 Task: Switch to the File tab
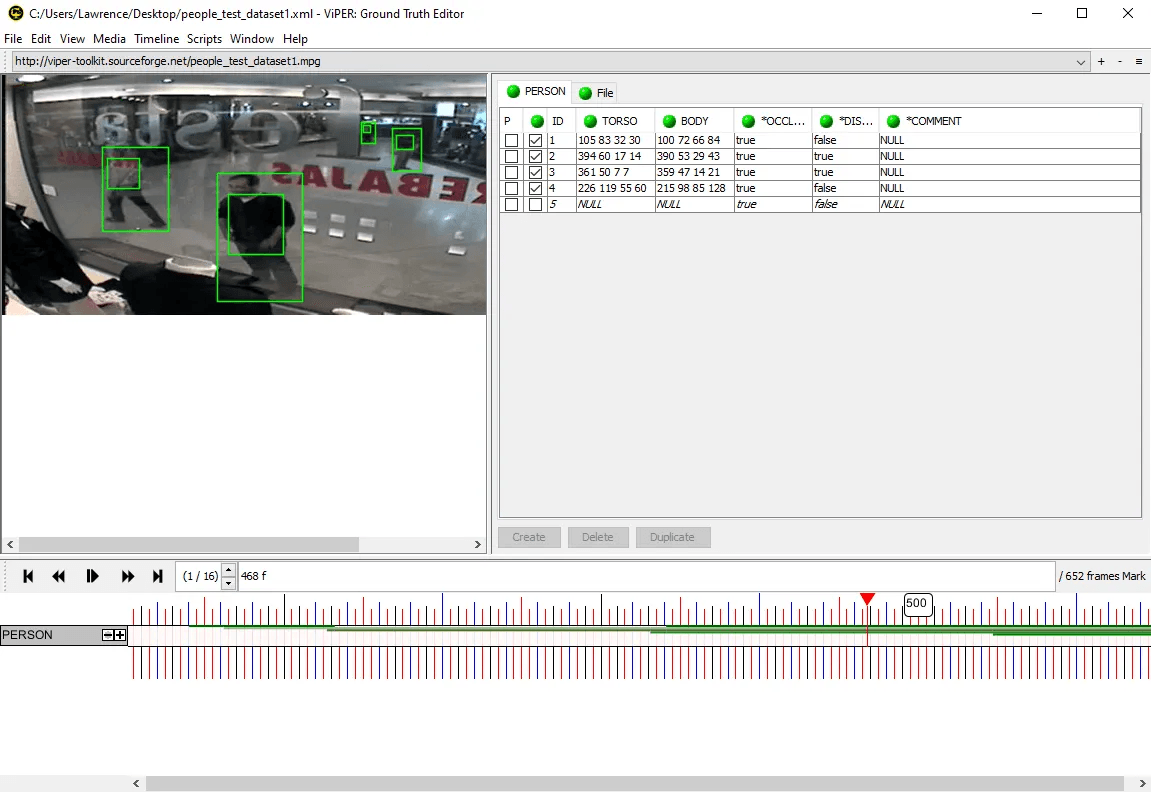(596, 93)
